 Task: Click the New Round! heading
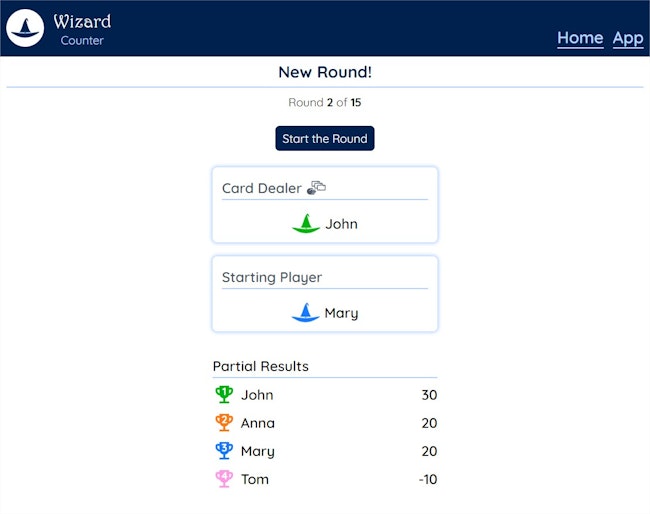pyautogui.click(x=325, y=72)
